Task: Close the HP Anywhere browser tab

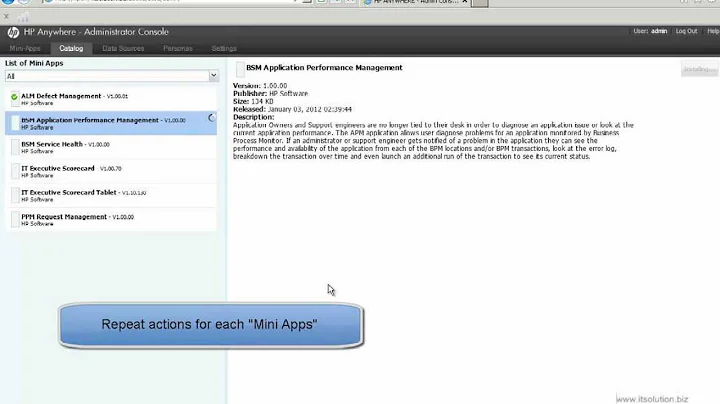Action: click(465, 2)
